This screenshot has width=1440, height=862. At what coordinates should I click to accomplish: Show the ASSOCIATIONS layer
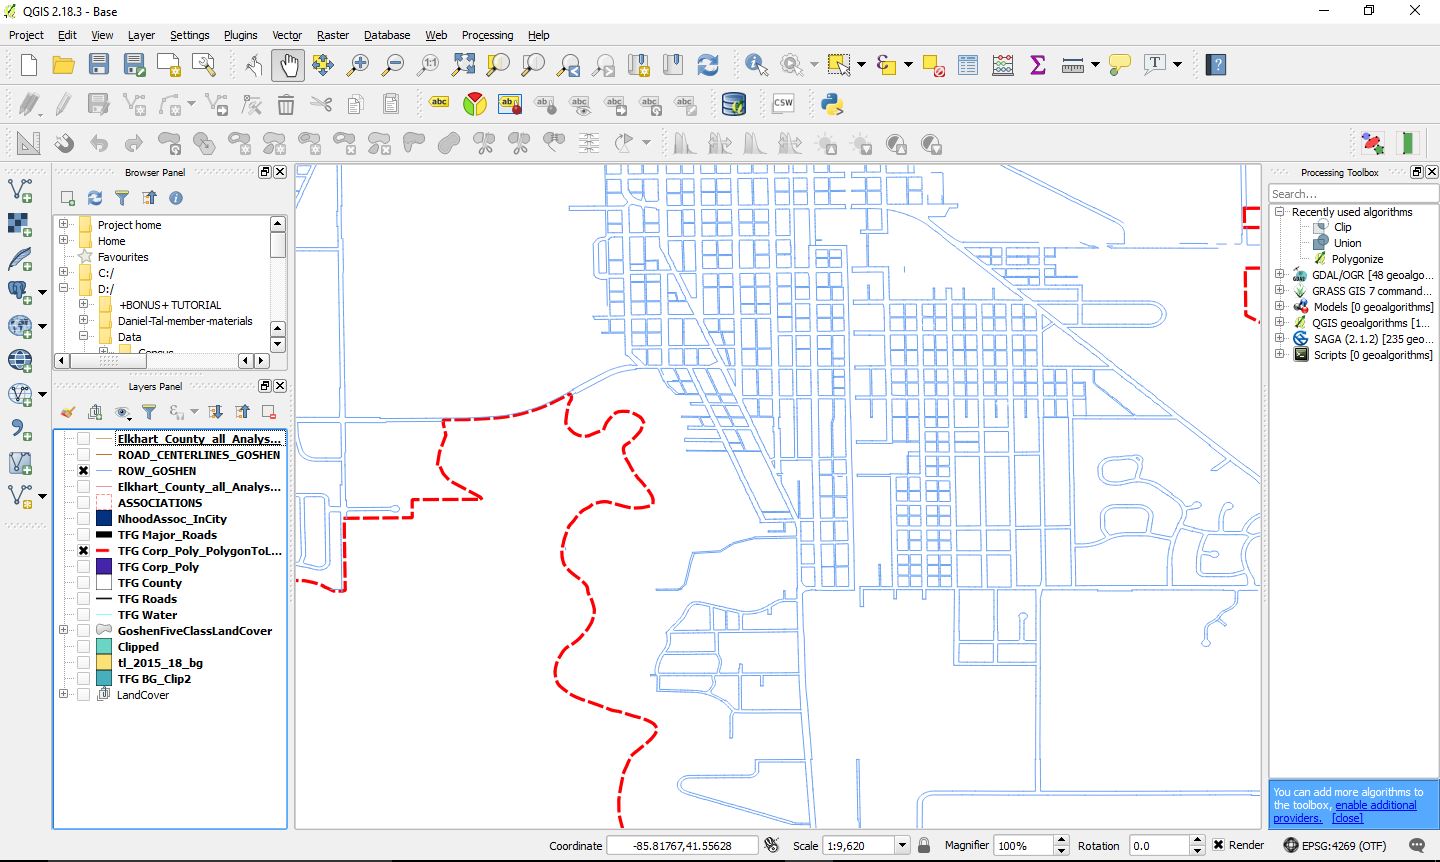pyautogui.click(x=83, y=503)
